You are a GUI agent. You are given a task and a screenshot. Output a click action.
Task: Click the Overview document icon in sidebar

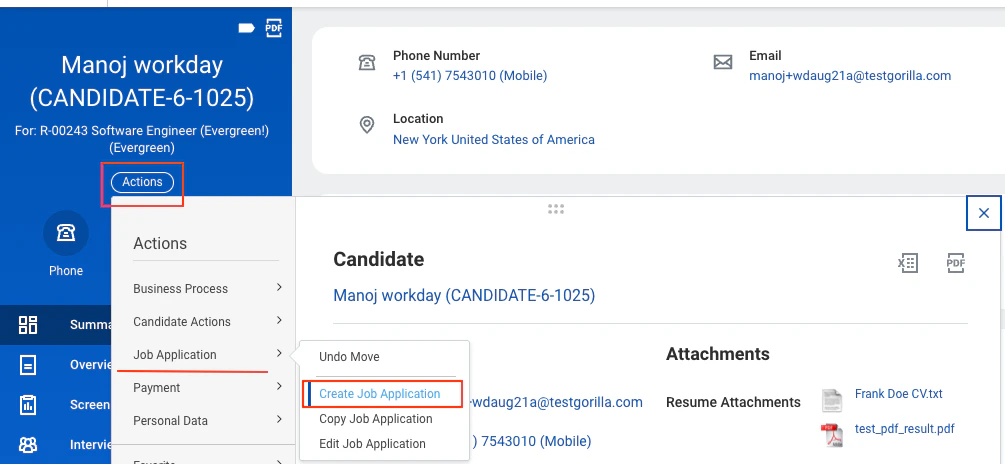28,365
